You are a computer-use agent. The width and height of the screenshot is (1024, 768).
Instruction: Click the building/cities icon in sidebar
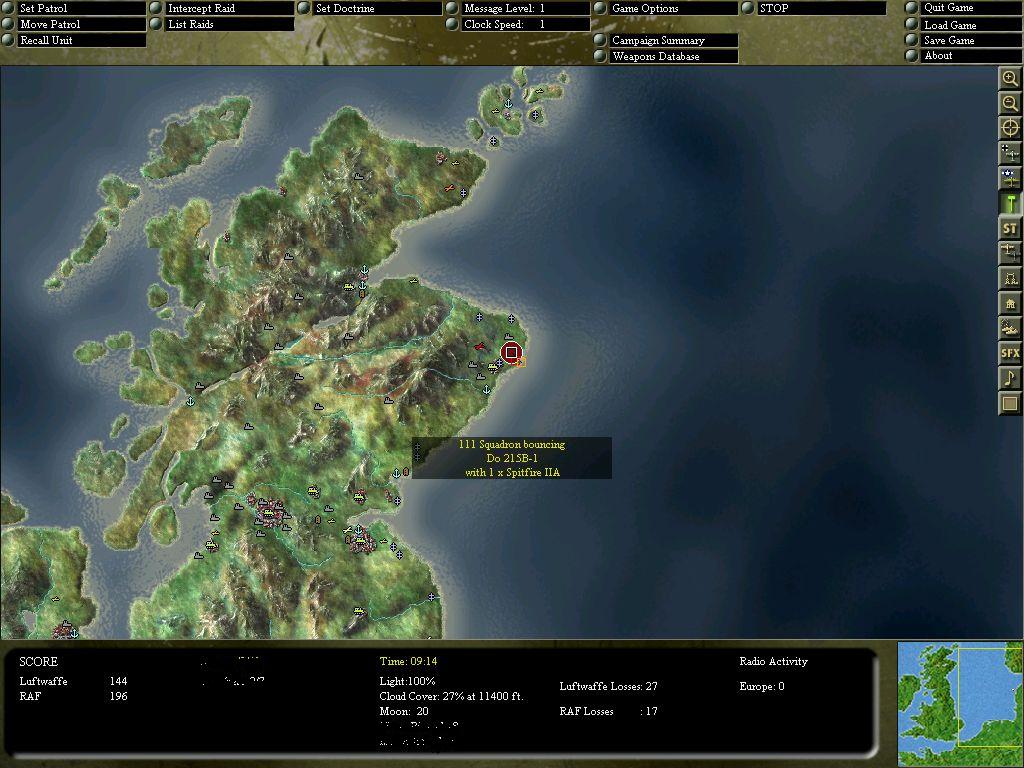pyautogui.click(x=1010, y=303)
